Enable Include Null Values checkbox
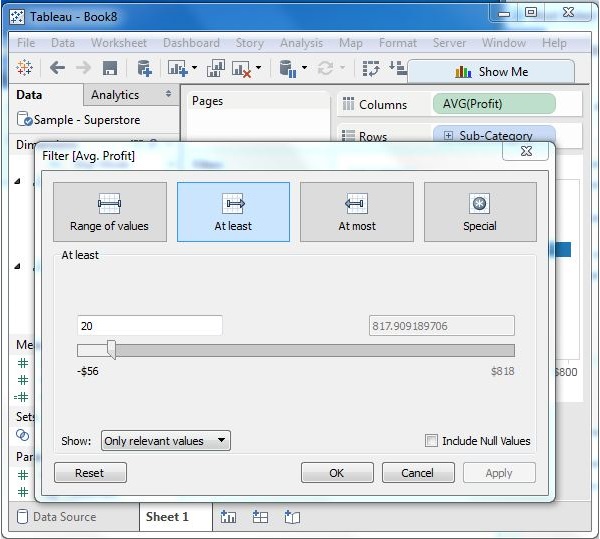The height and width of the screenshot is (539, 600). 431,441
